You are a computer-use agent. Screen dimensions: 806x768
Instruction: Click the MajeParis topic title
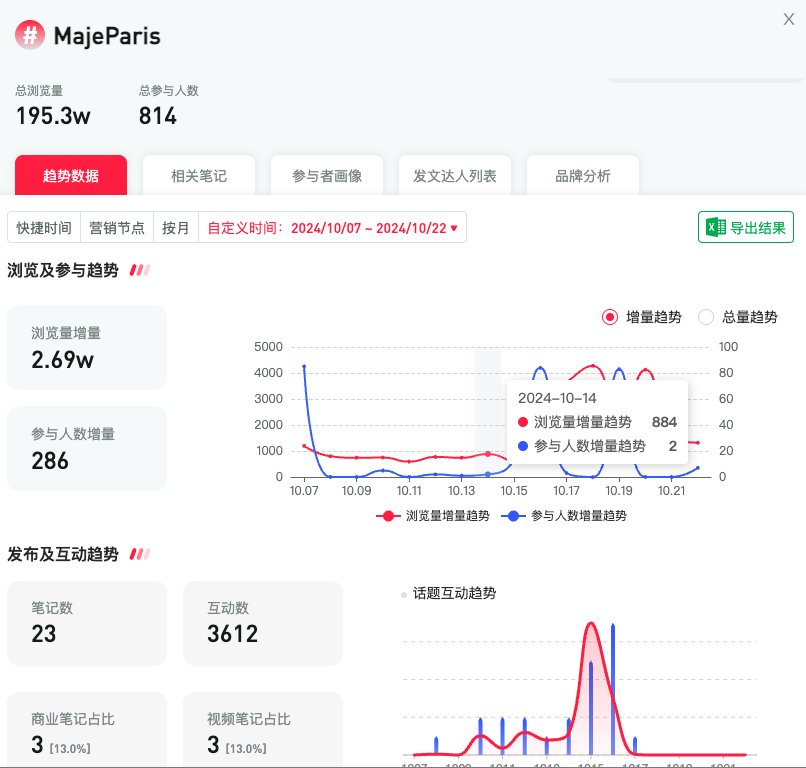pos(107,36)
